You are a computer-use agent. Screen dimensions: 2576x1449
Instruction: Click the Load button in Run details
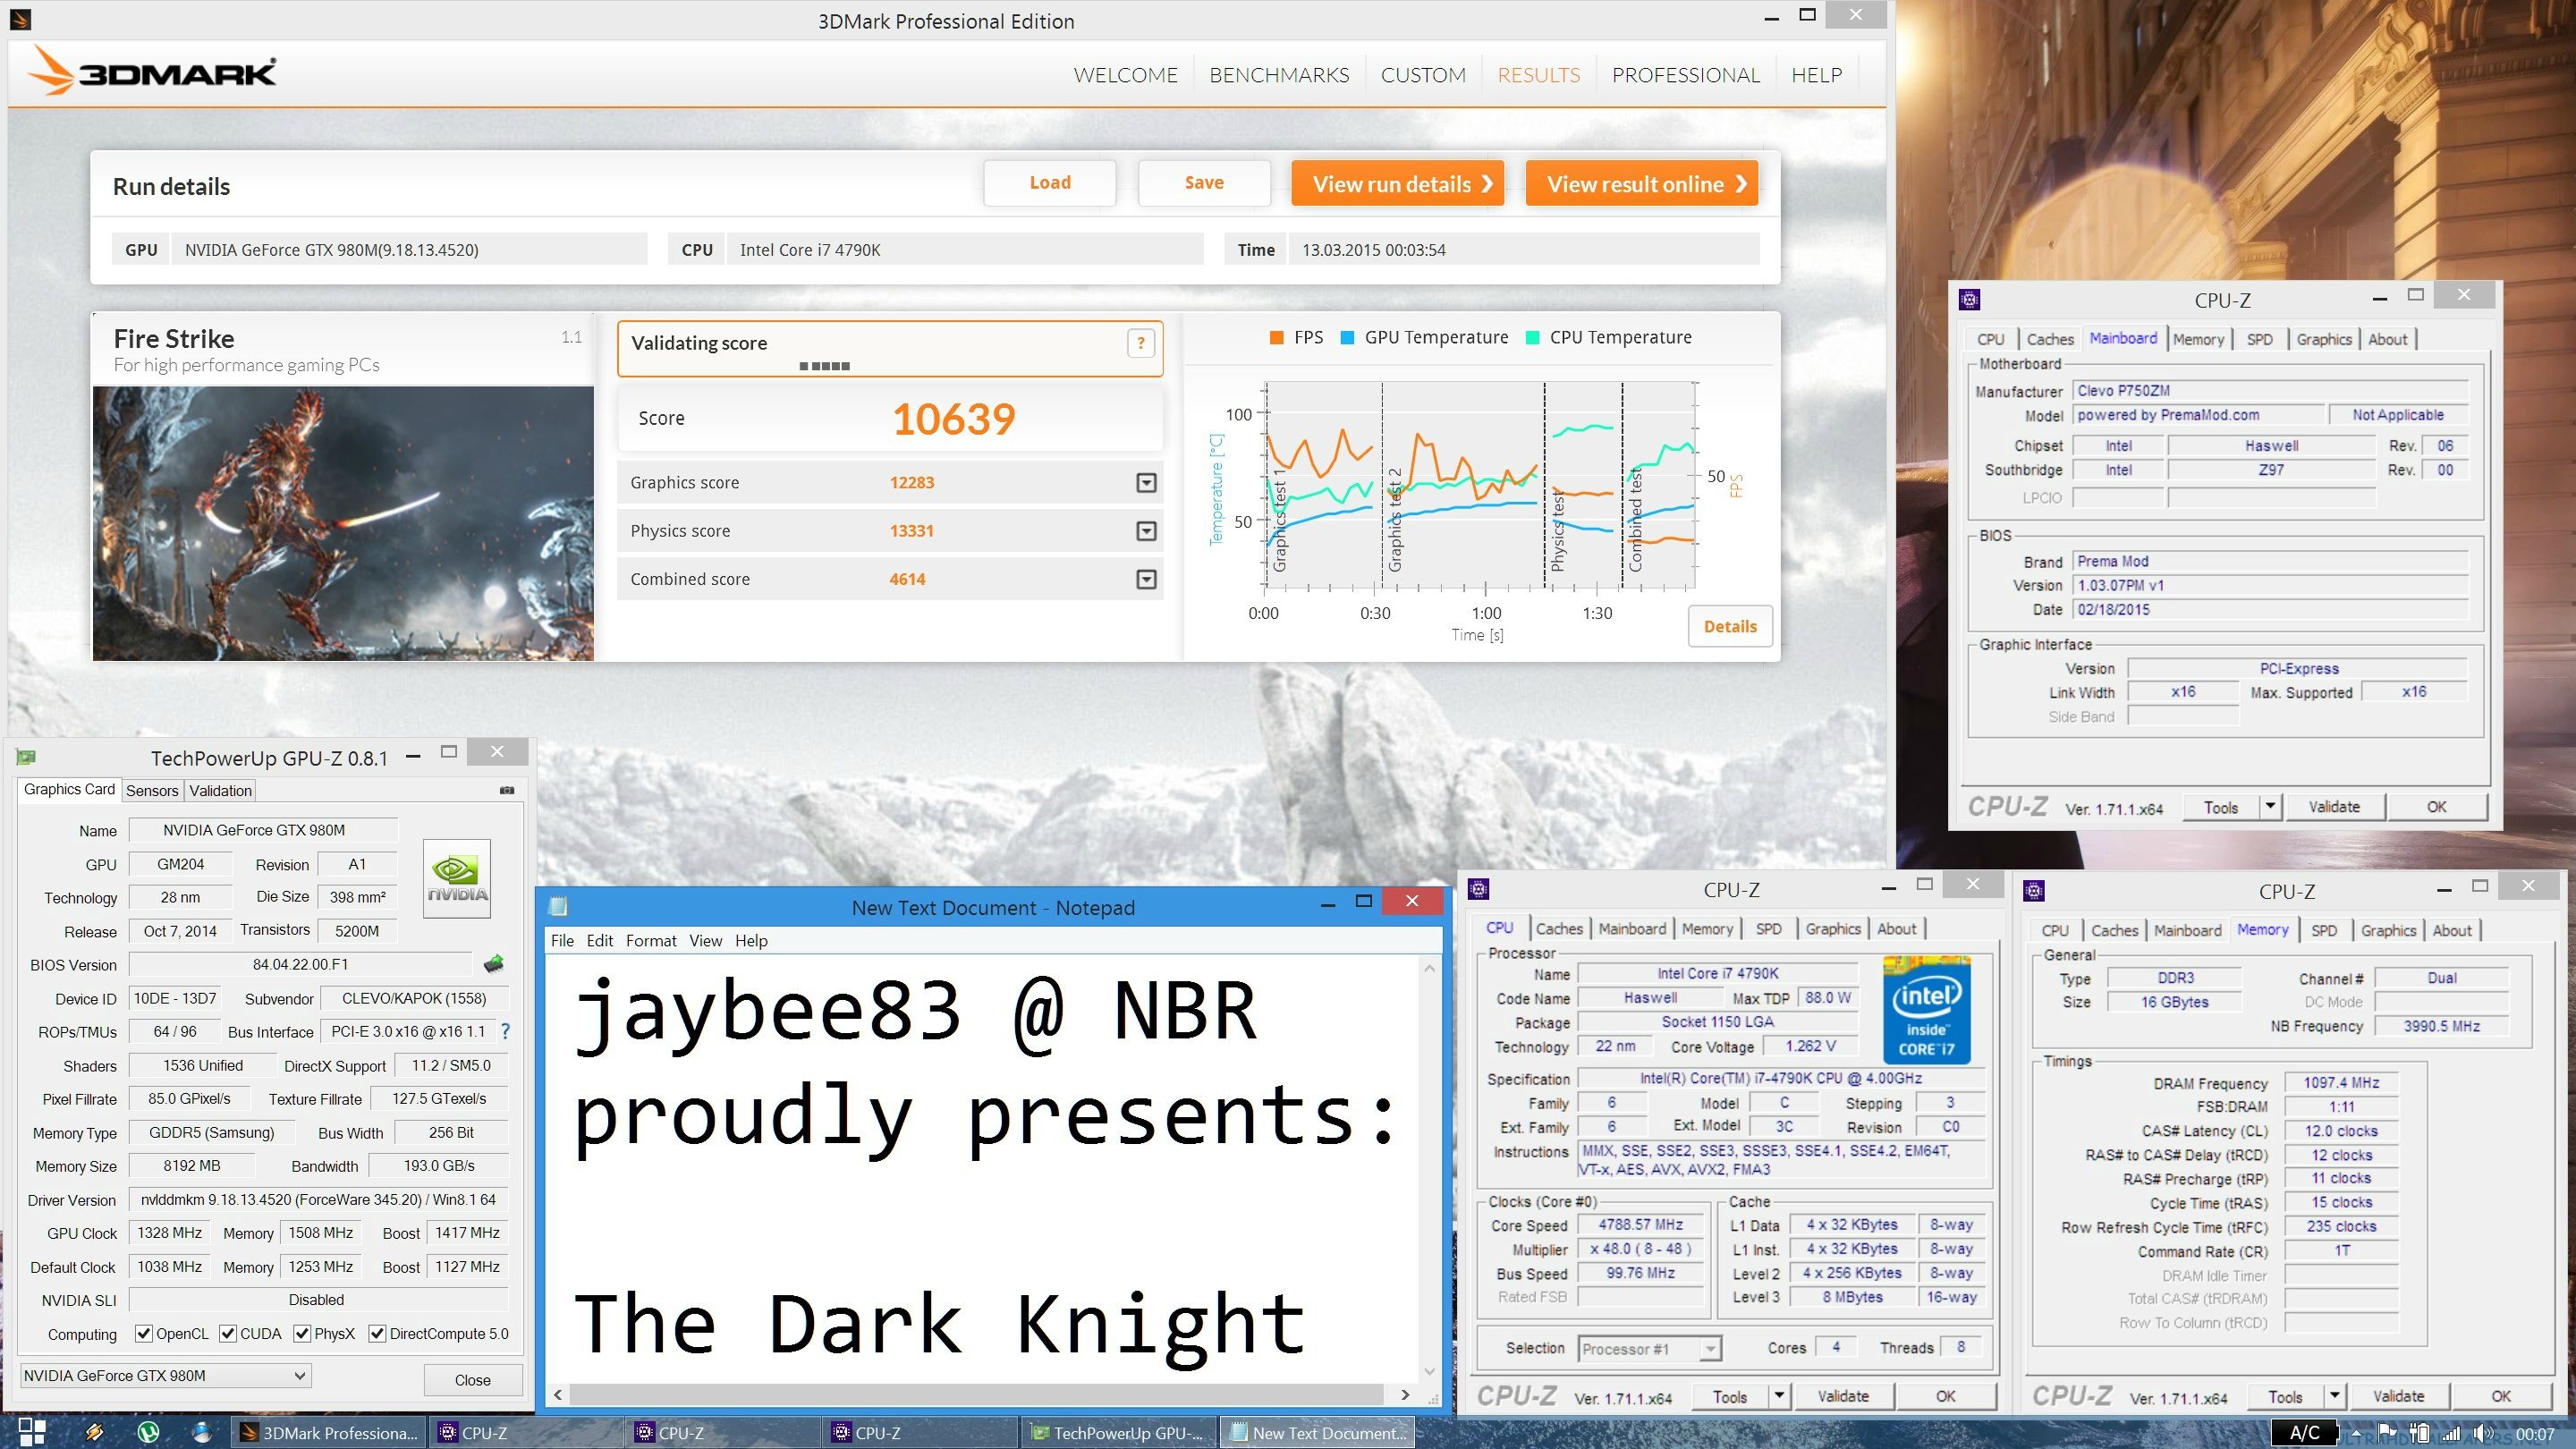[1050, 182]
